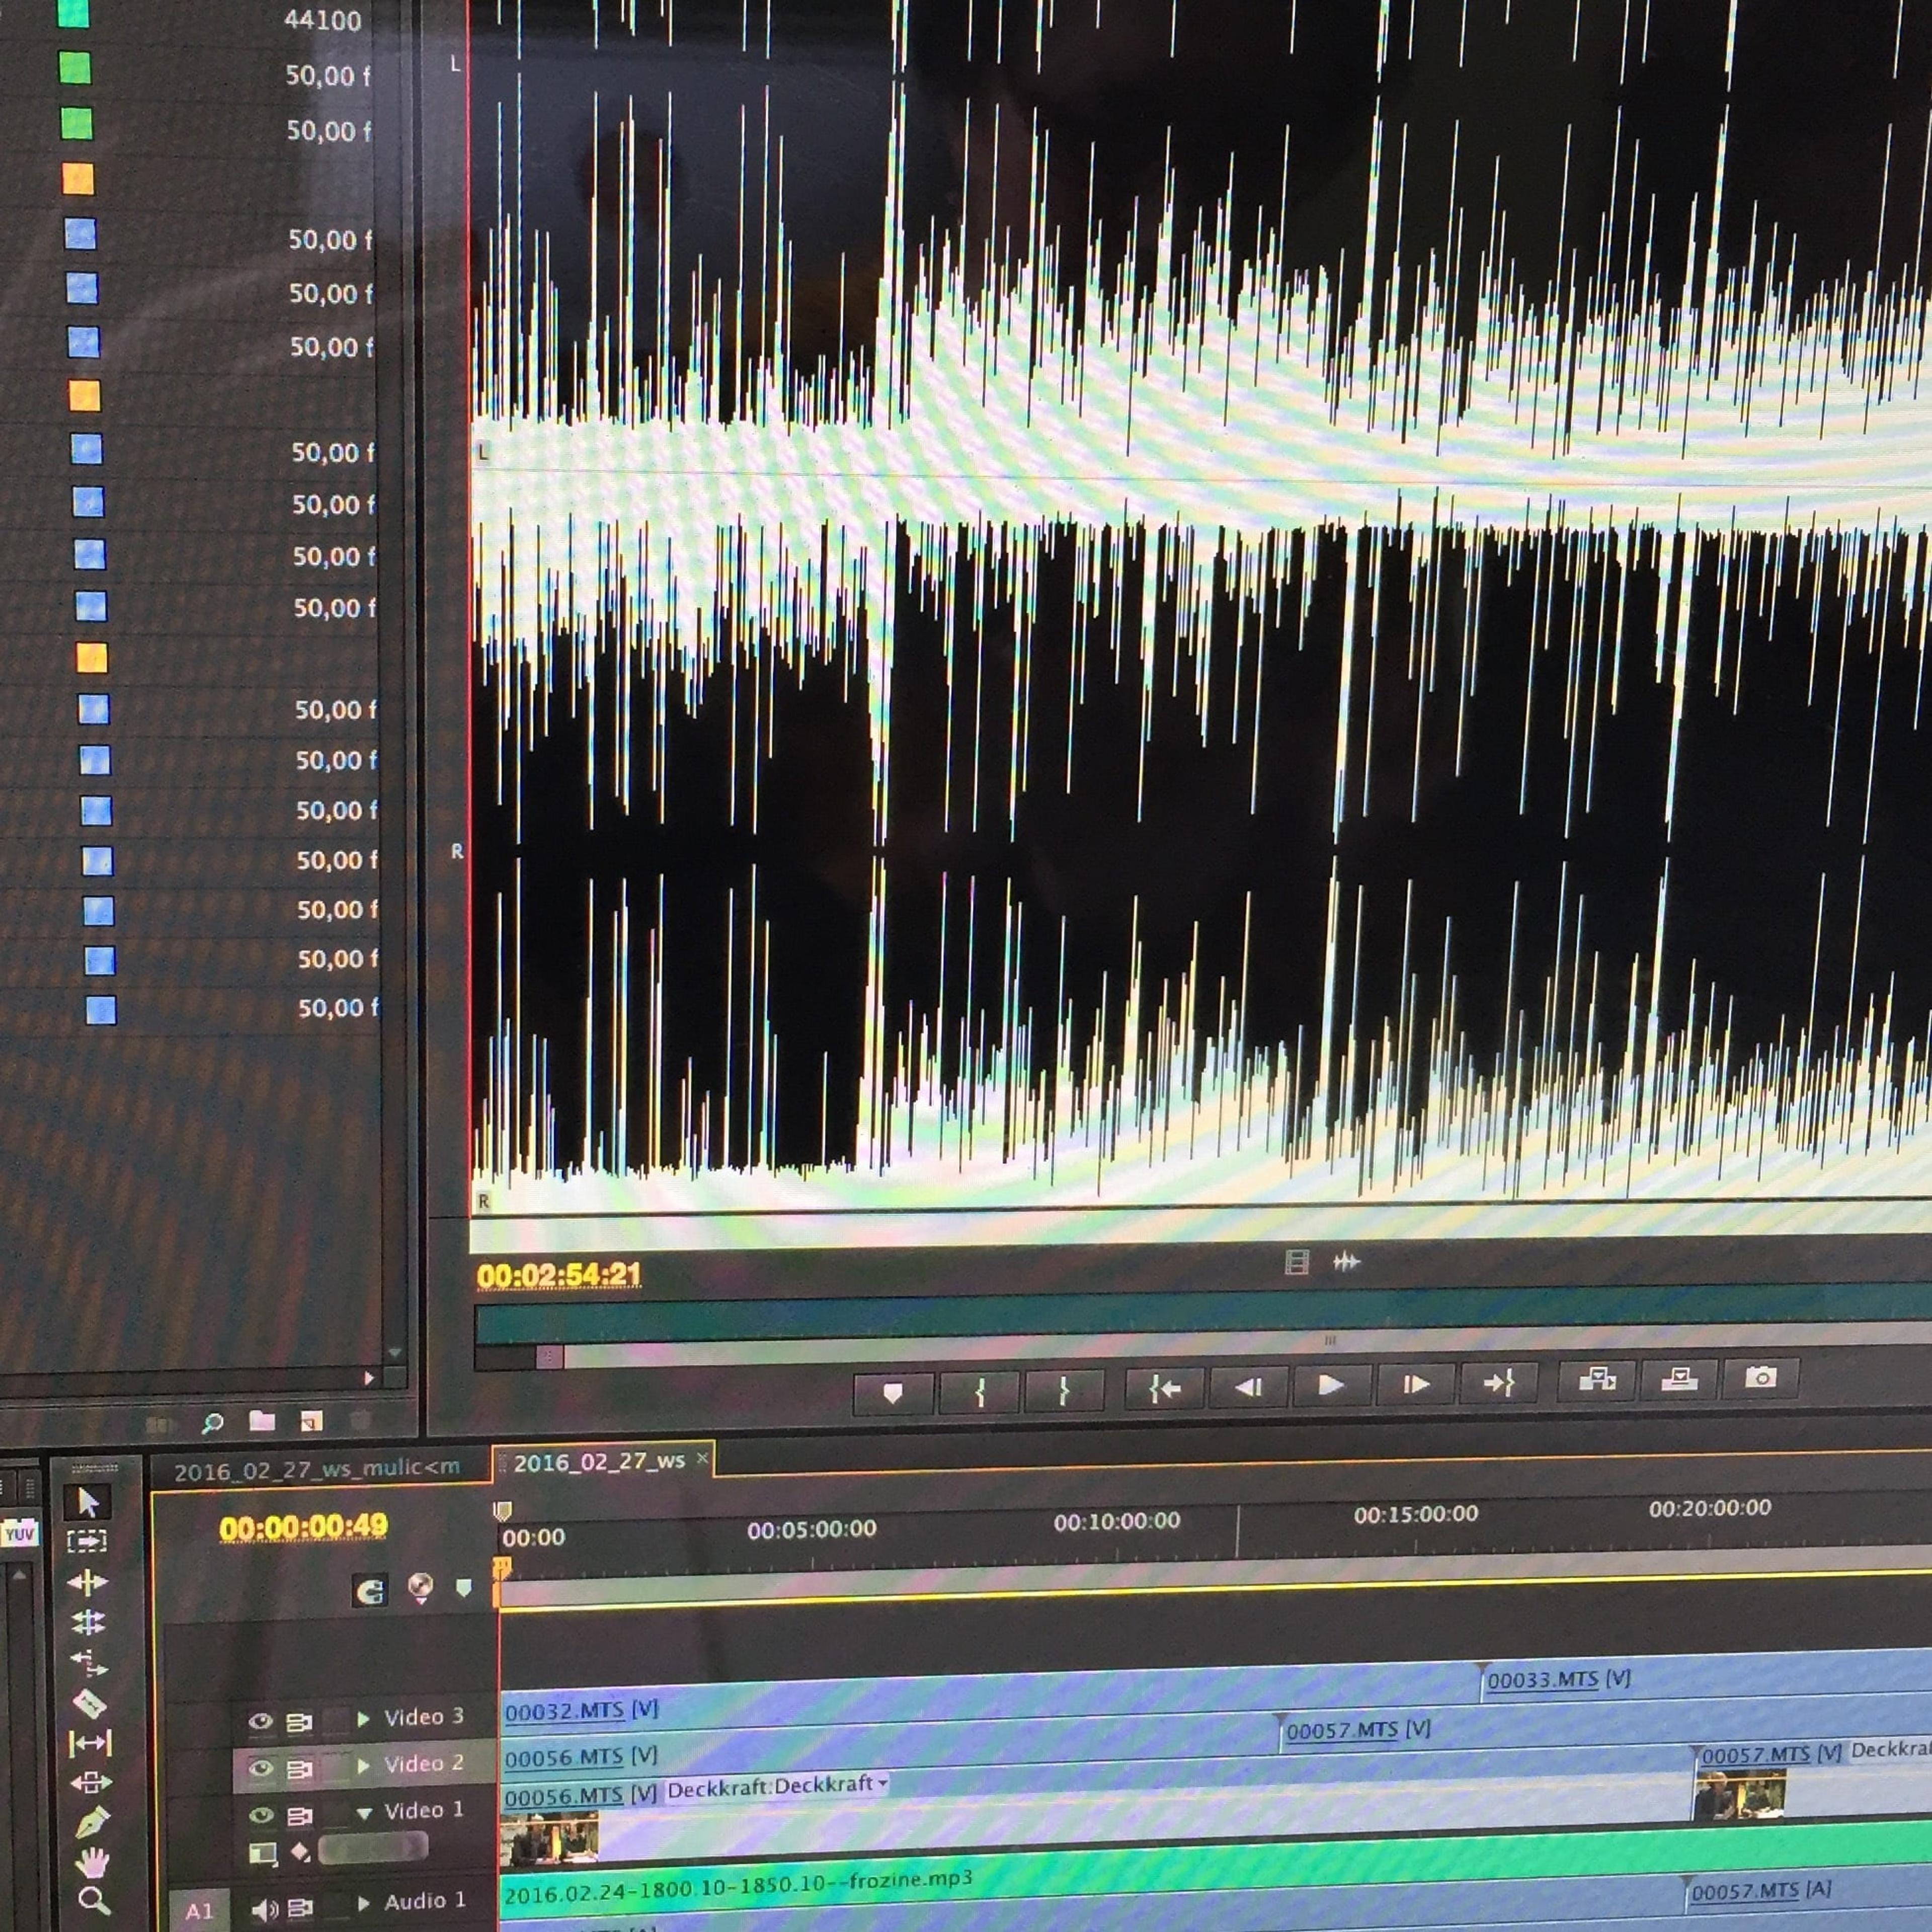The height and width of the screenshot is (1932, 1932).
Task: Toggle sync lock on Audio 1
Action: click(x=300, y=1908)
